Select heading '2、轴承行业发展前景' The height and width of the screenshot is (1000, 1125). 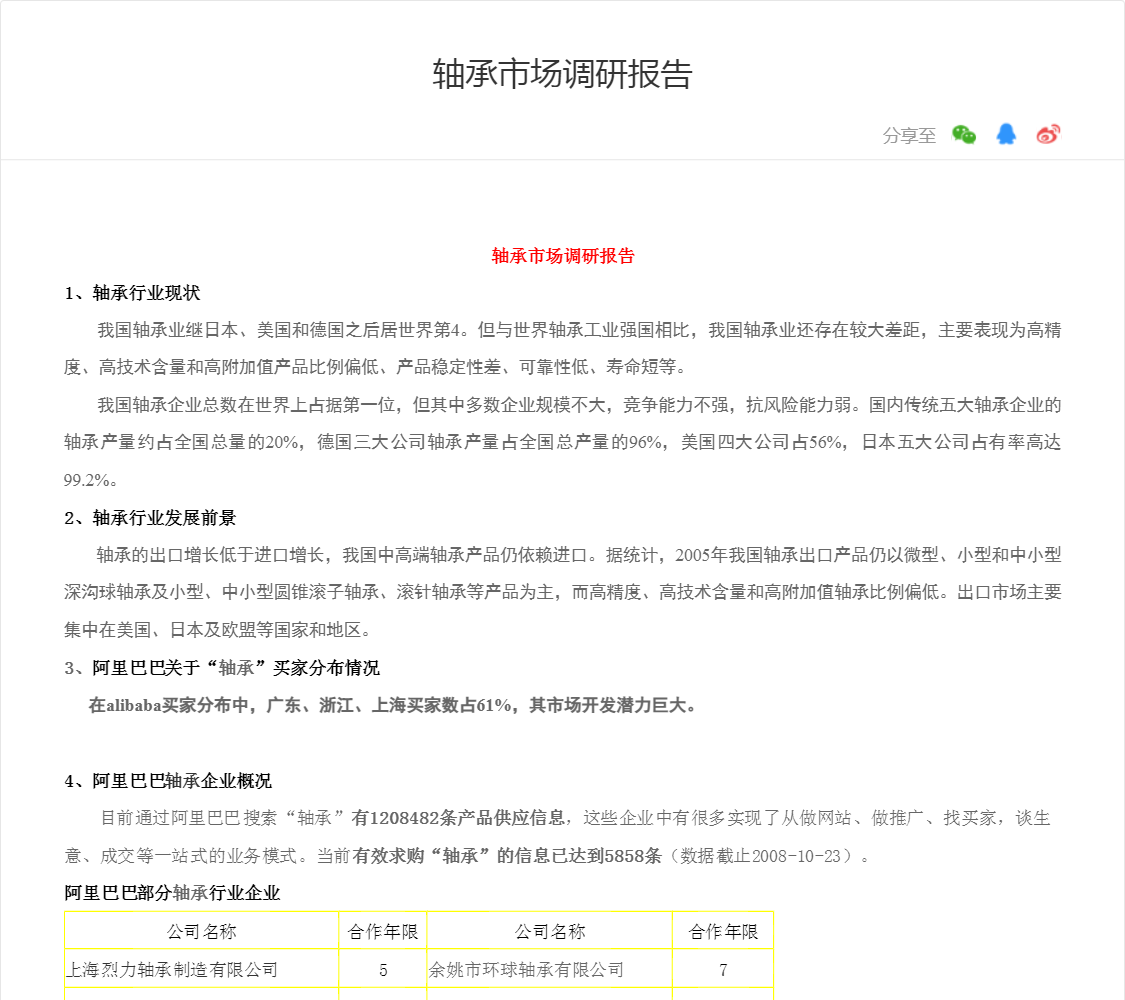(150, 518)
